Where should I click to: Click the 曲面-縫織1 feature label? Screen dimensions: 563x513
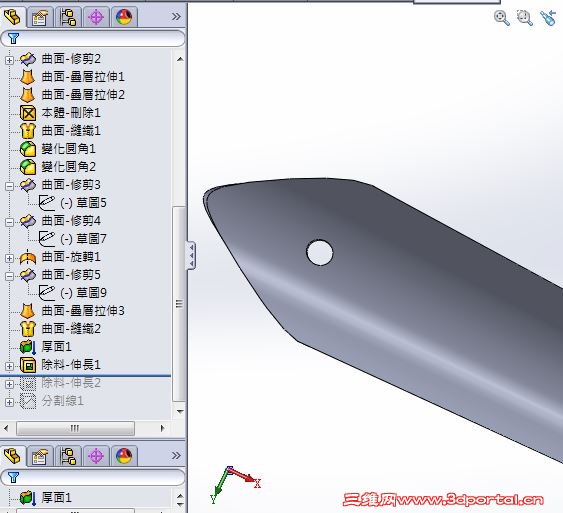coord(71,131)
